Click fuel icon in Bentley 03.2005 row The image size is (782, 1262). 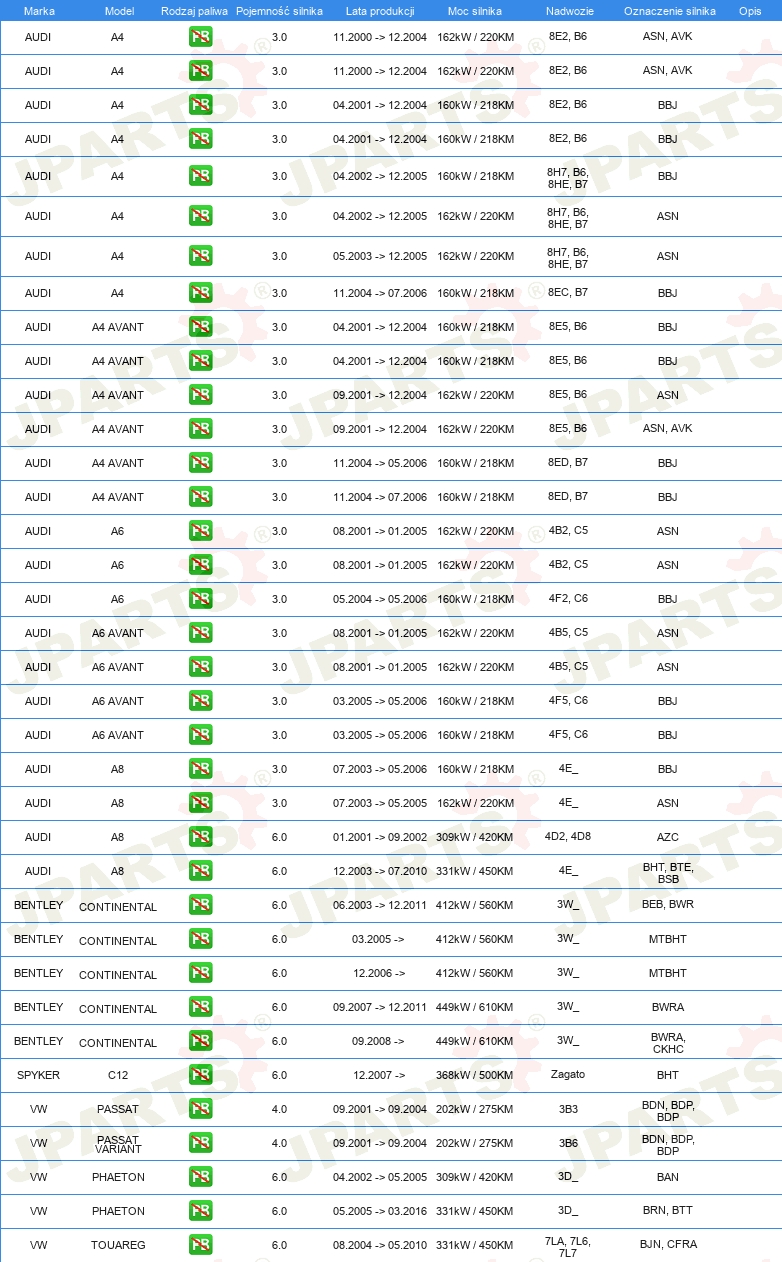click(x=200, y=939)
